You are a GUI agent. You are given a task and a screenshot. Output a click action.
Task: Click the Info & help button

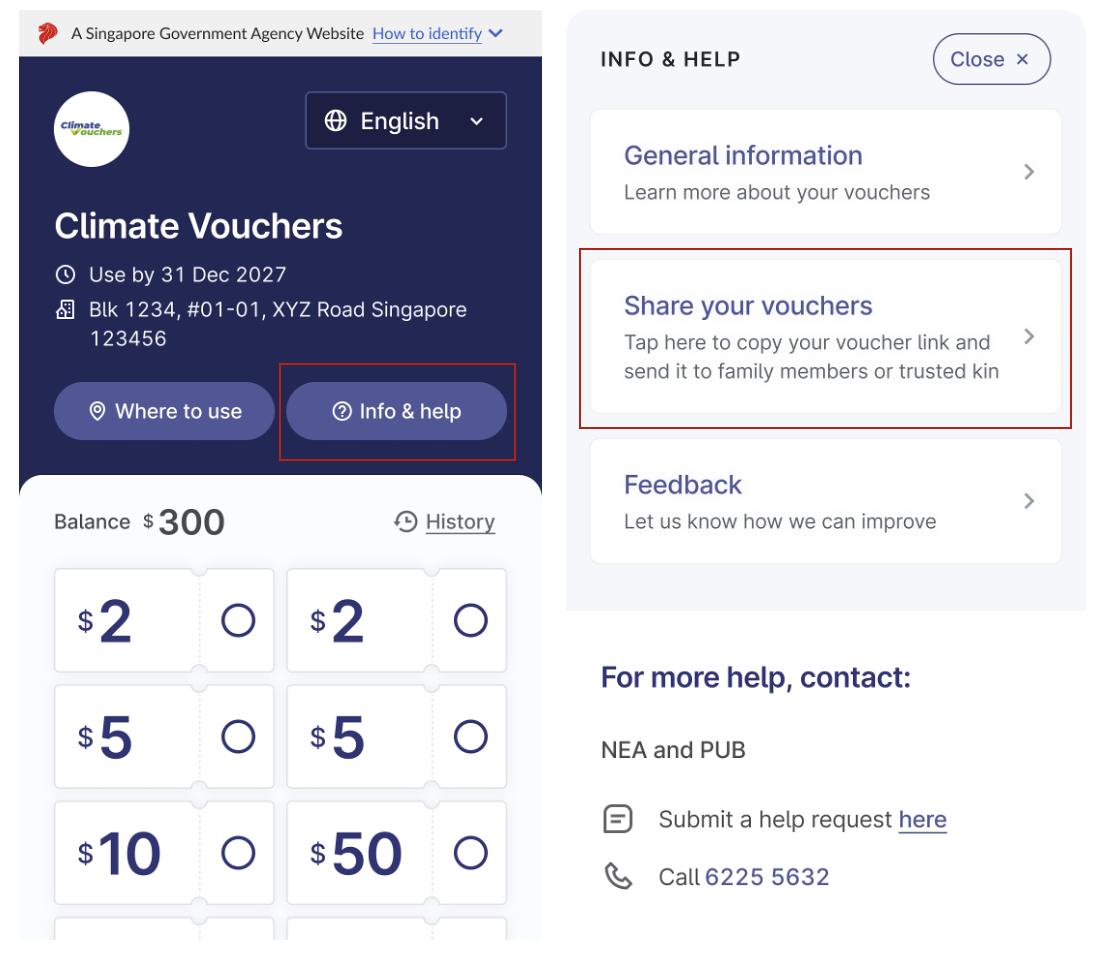pyautogui.click(x=396, y=411)
